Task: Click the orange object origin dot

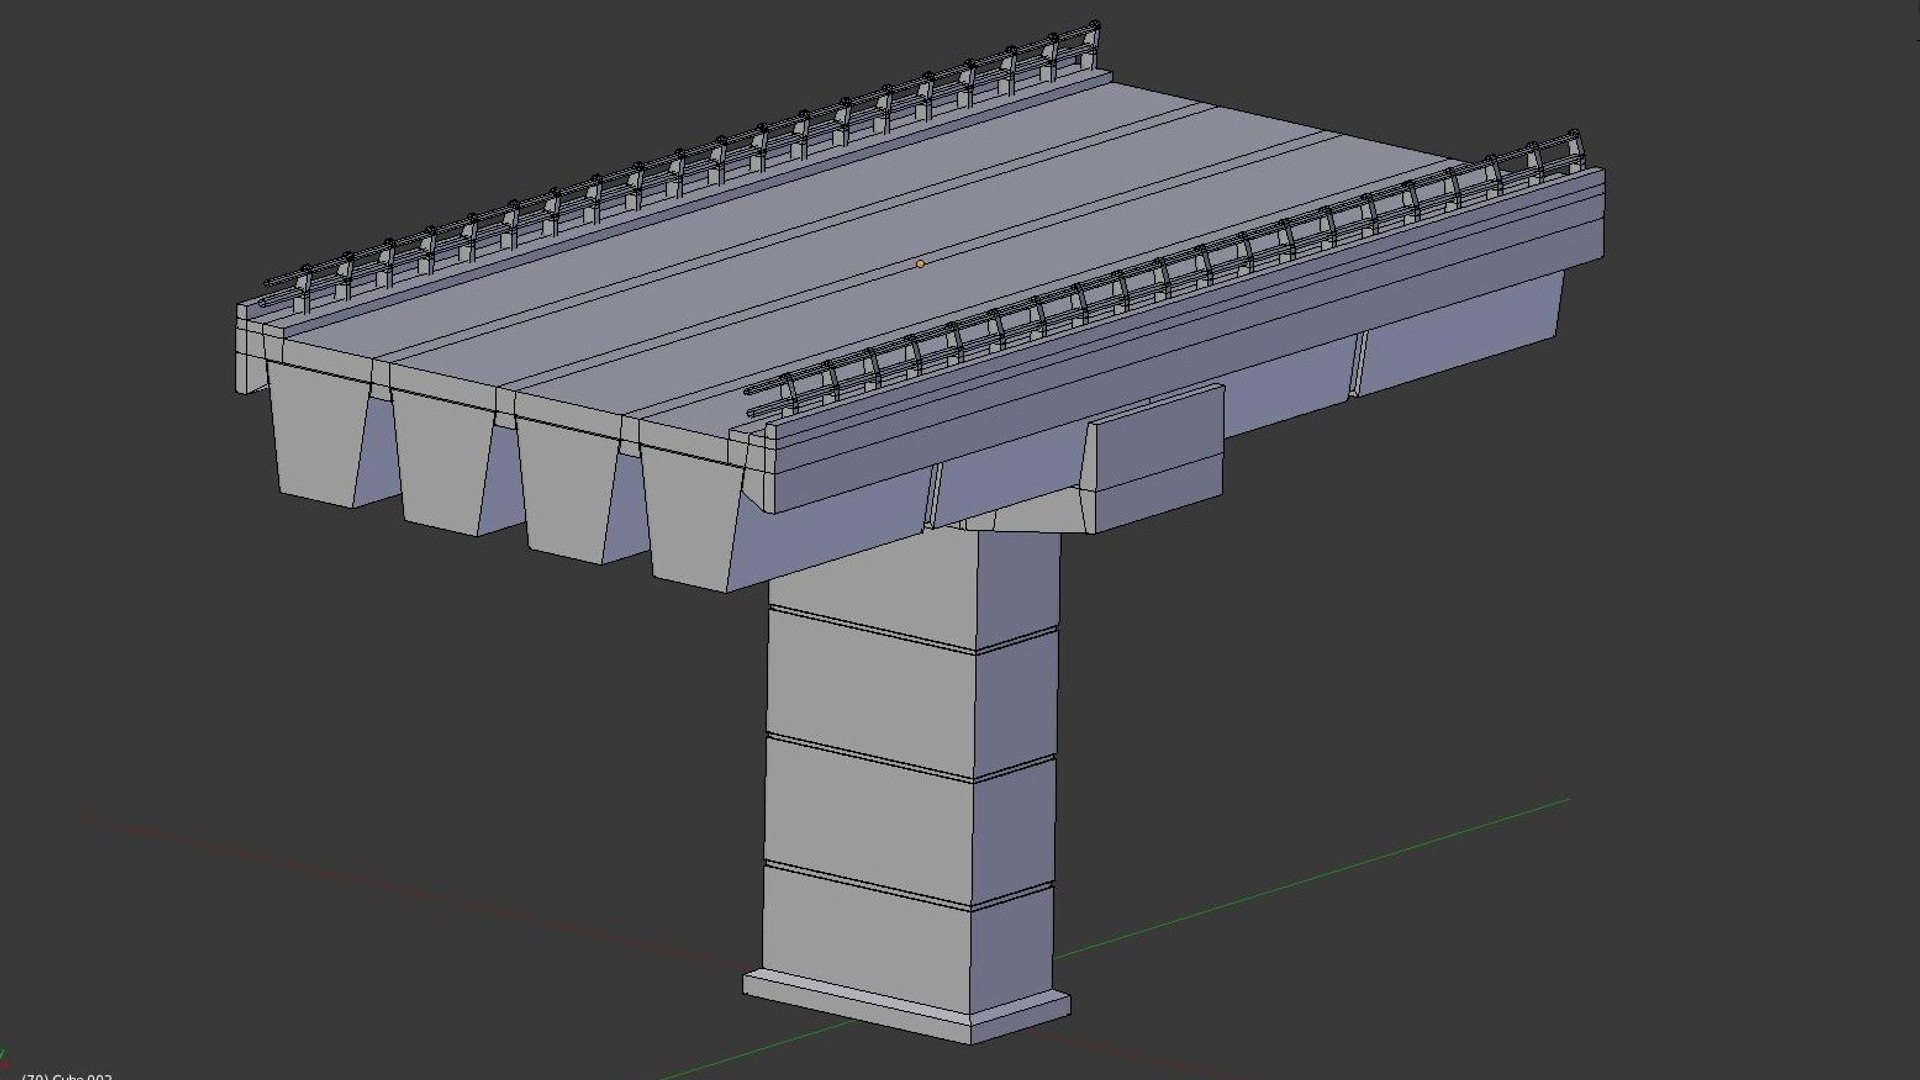Action: [920, 264]
